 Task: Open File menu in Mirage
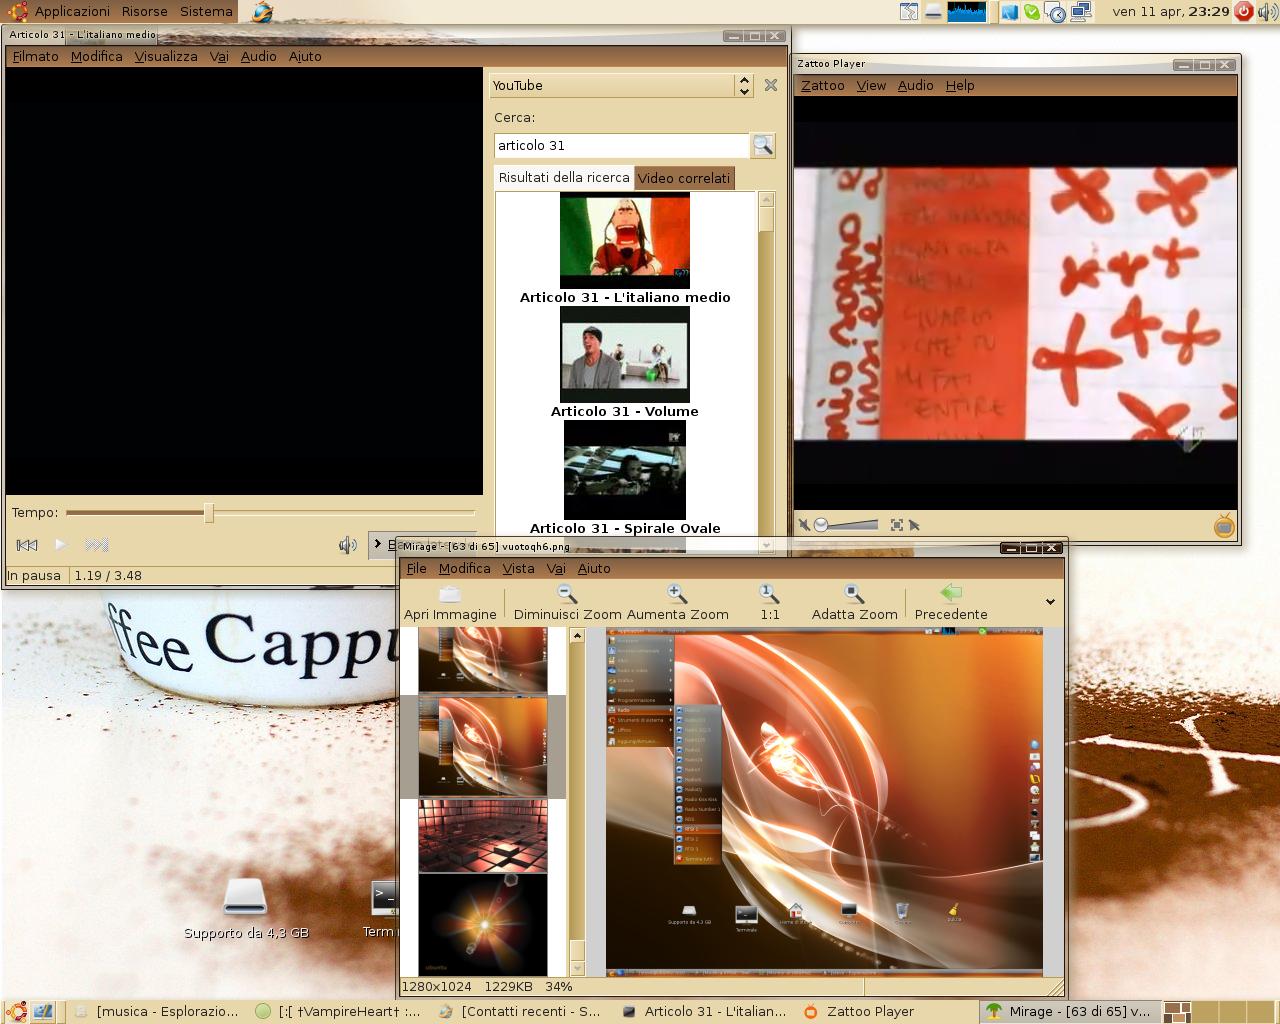click(x=417, y=569)
